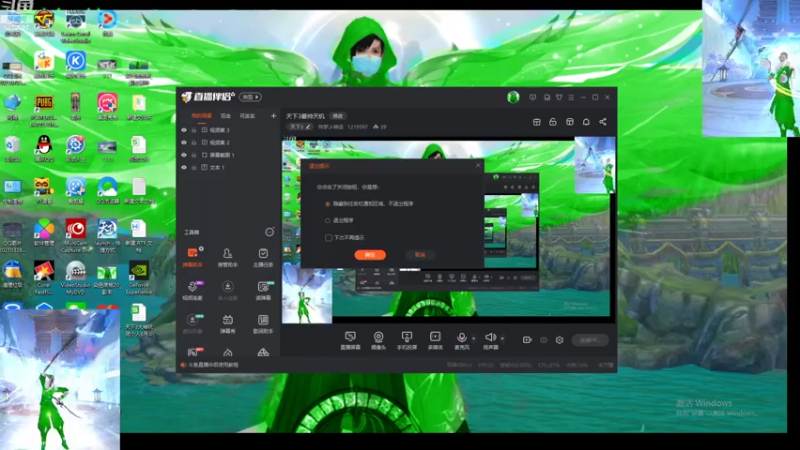Open the 视频连麦 tool icon
The image size is (800, 450).
point(192,290)
